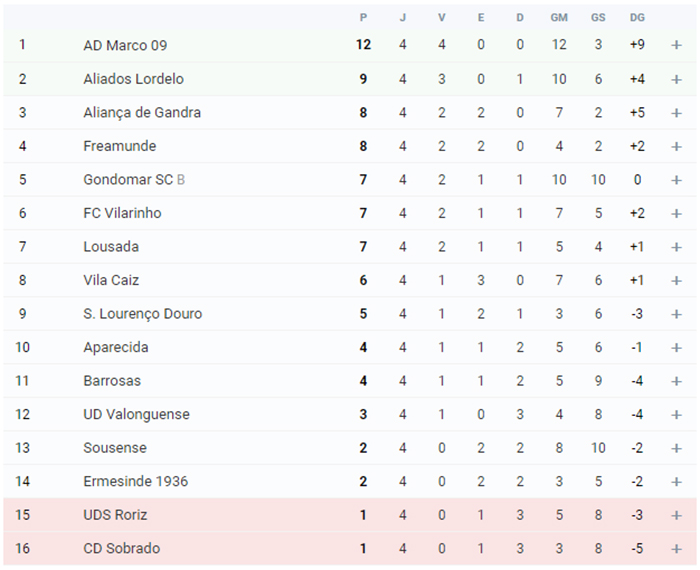Click the DG goal difference header
The width and height of the screenshot is (700, 570).
[637, 17]
